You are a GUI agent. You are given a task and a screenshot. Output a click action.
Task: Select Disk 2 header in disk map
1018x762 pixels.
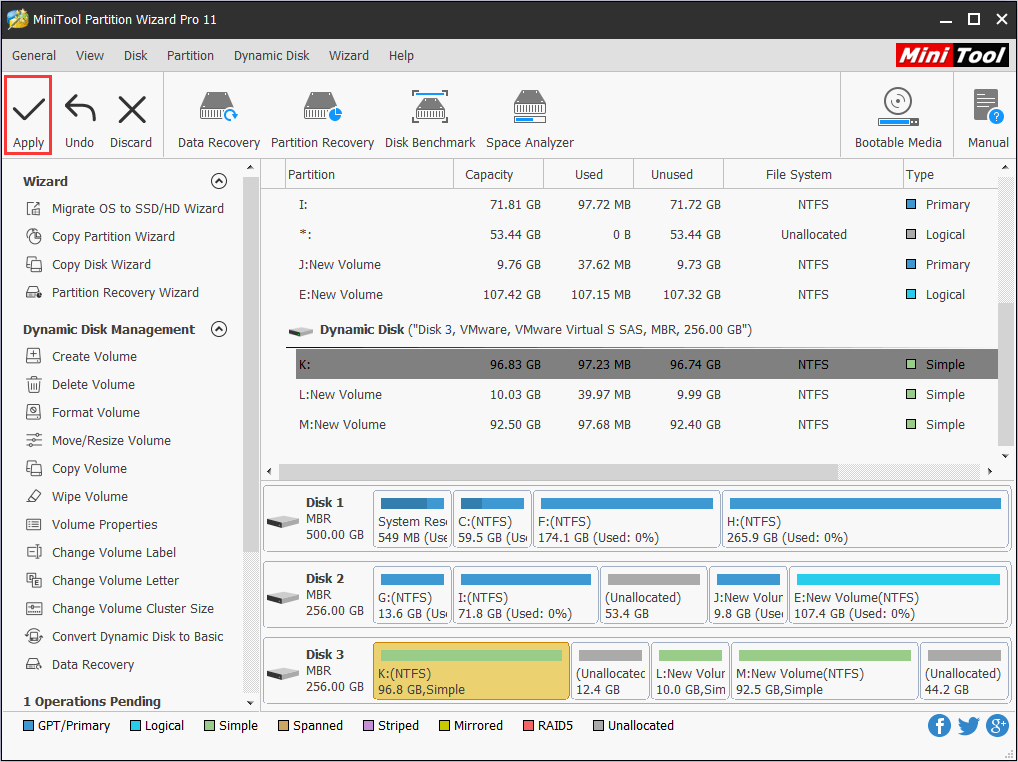point(319,595)
